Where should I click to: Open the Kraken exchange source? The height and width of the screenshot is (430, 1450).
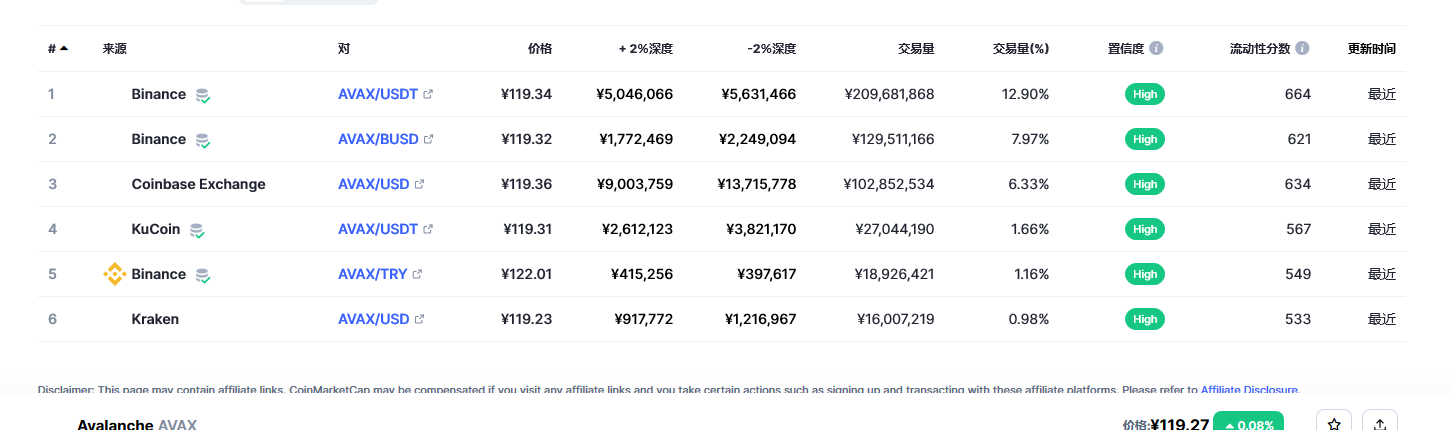pos(155,319)
